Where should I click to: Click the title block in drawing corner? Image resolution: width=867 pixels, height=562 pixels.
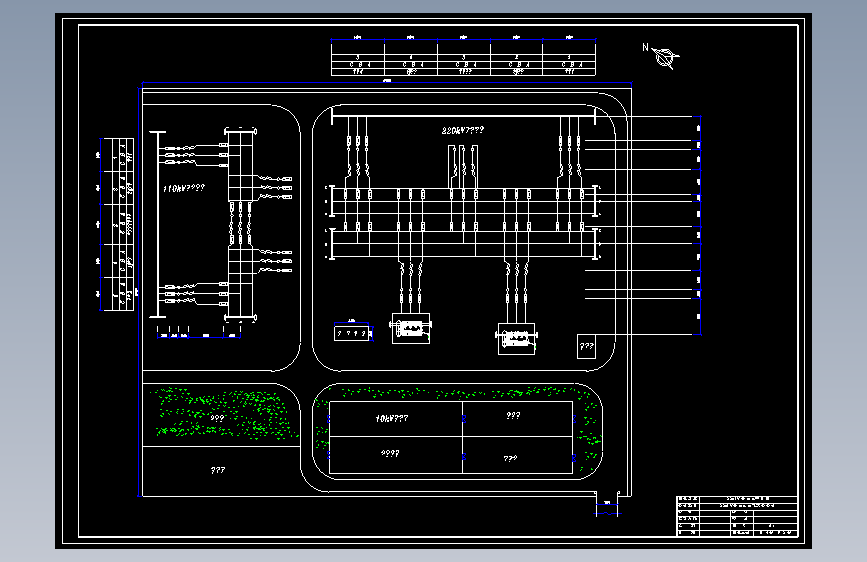click(737, 516)
